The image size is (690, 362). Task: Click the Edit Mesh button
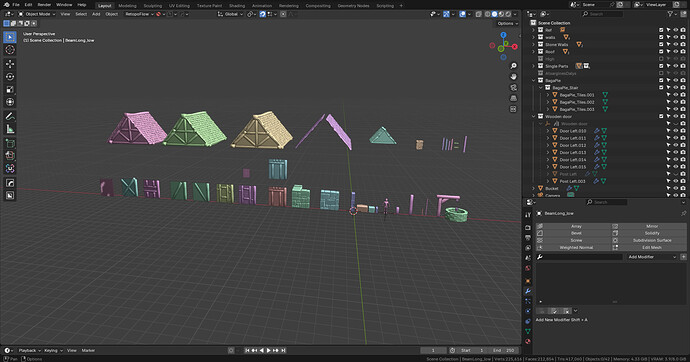pyautogui.click(x=650, y=247)
